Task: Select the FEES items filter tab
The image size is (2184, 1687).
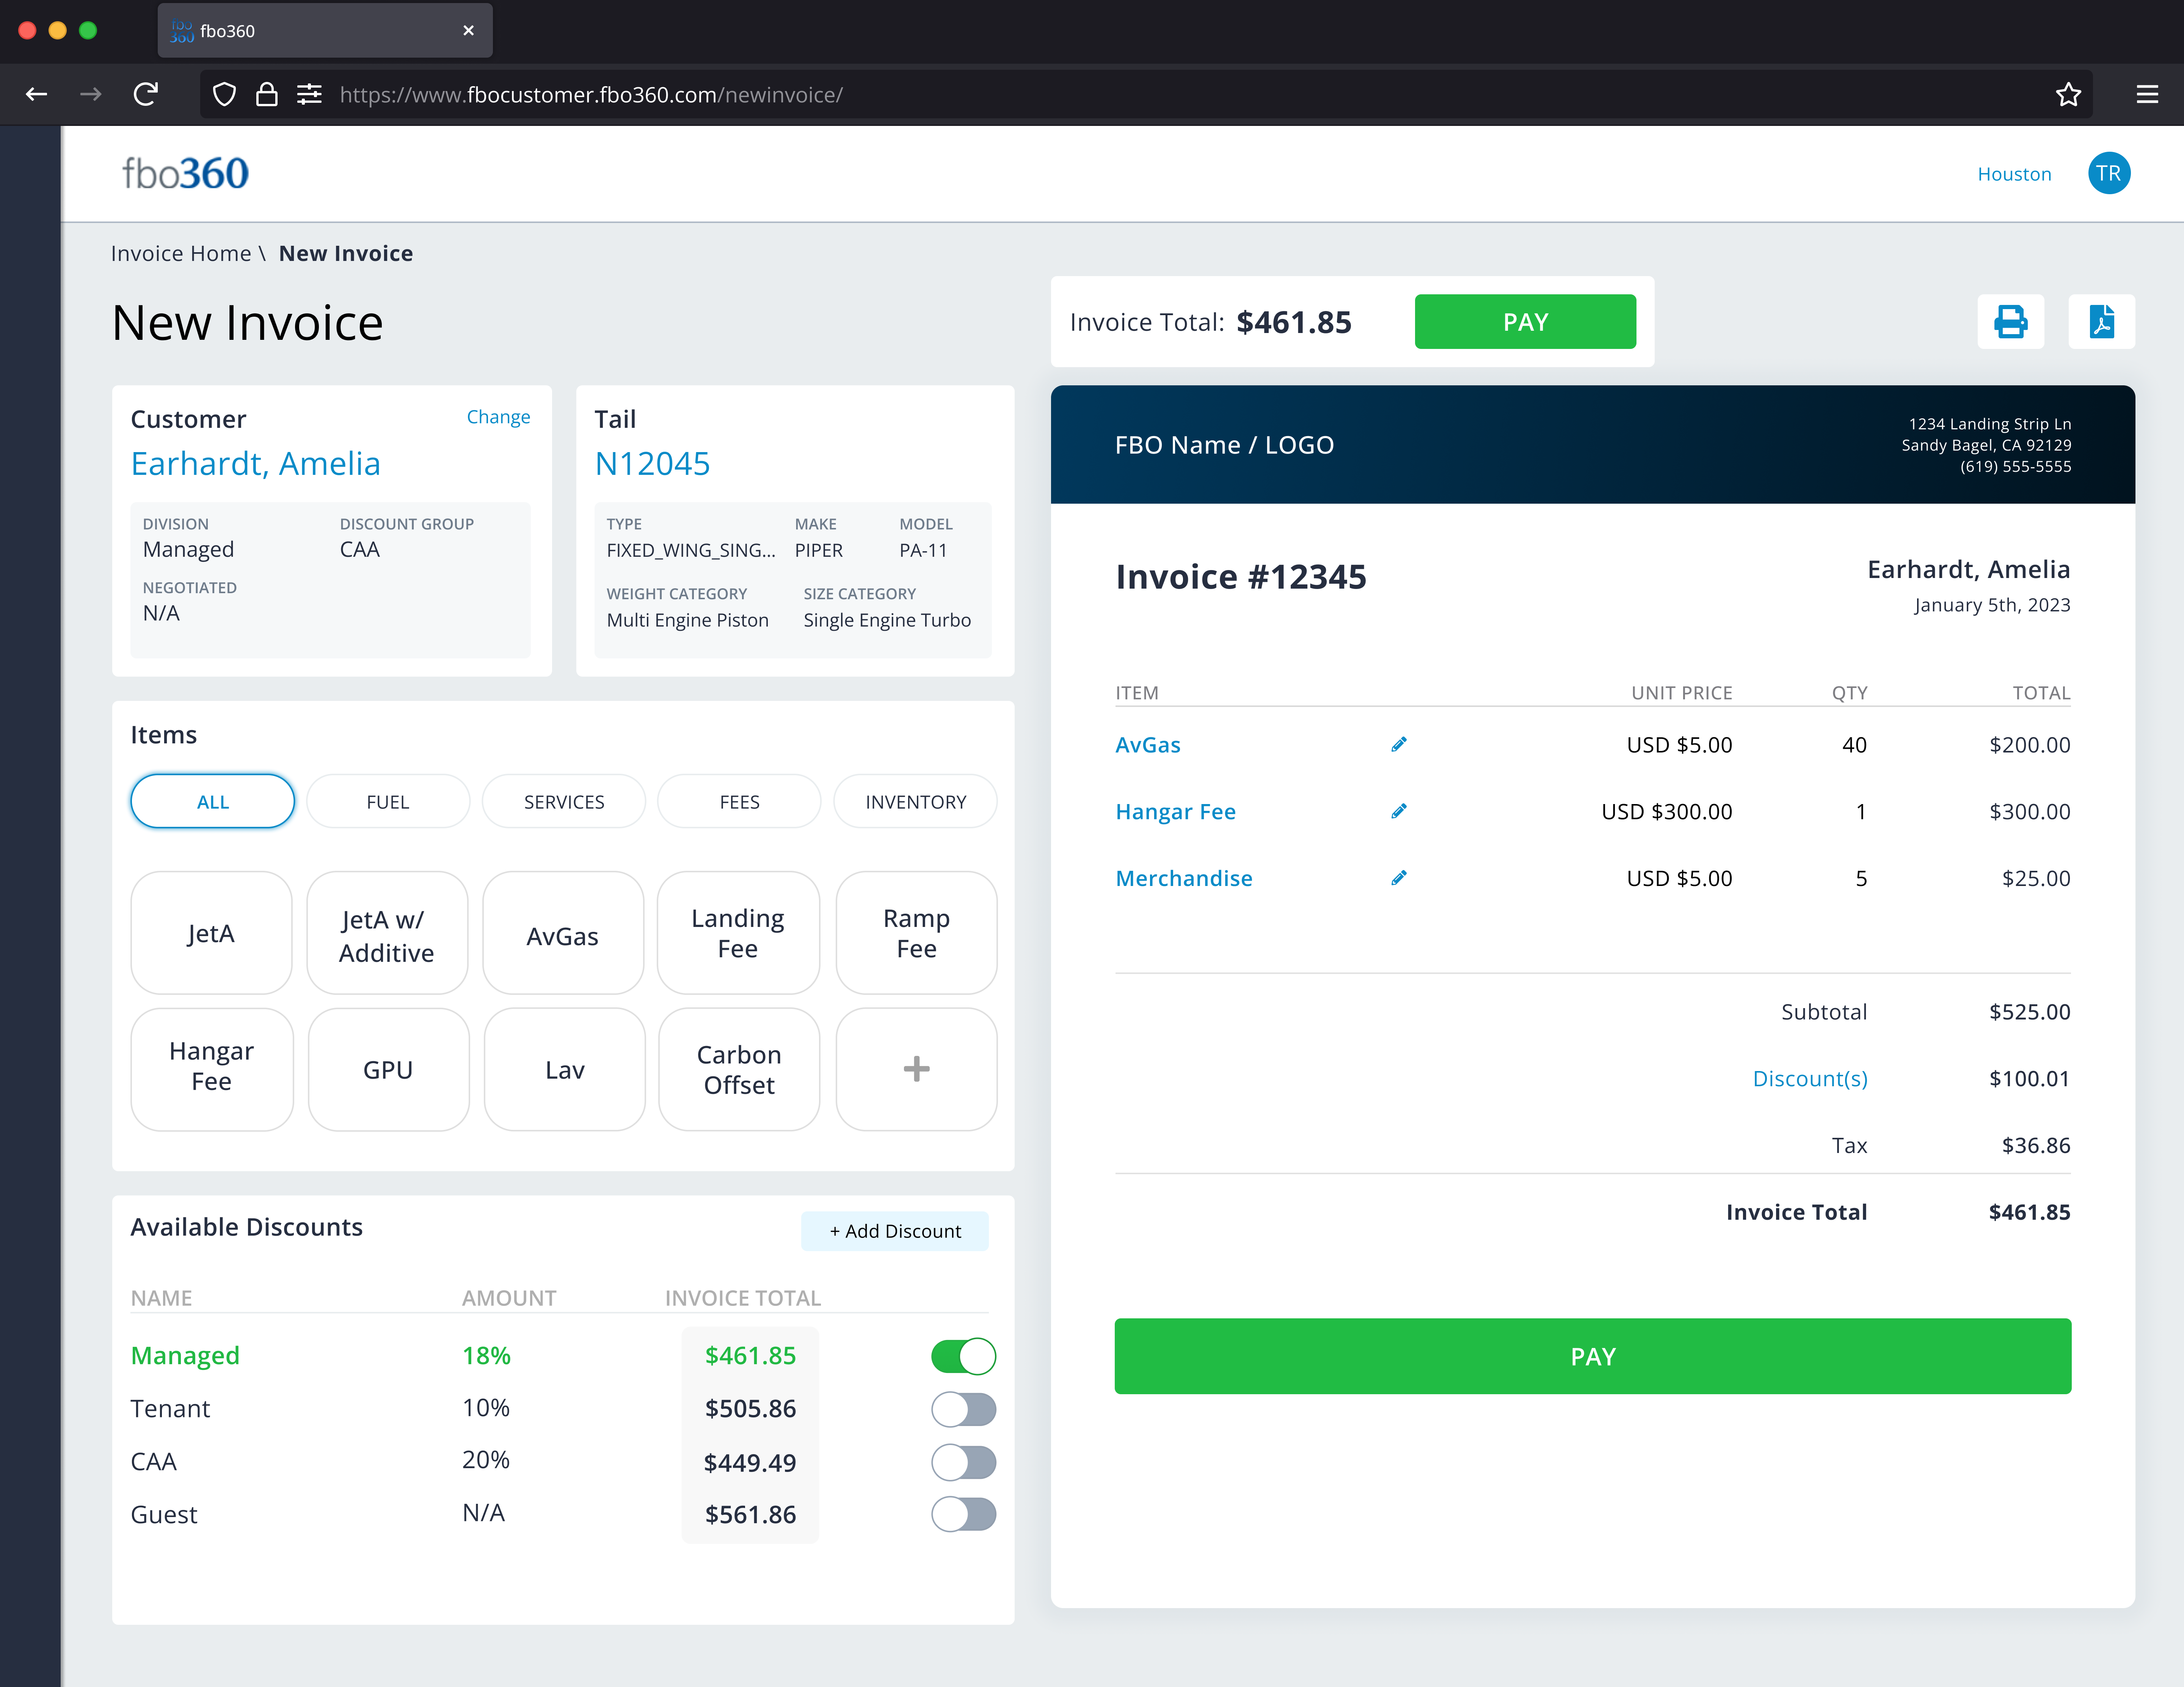Action: (x=739, y=801)
